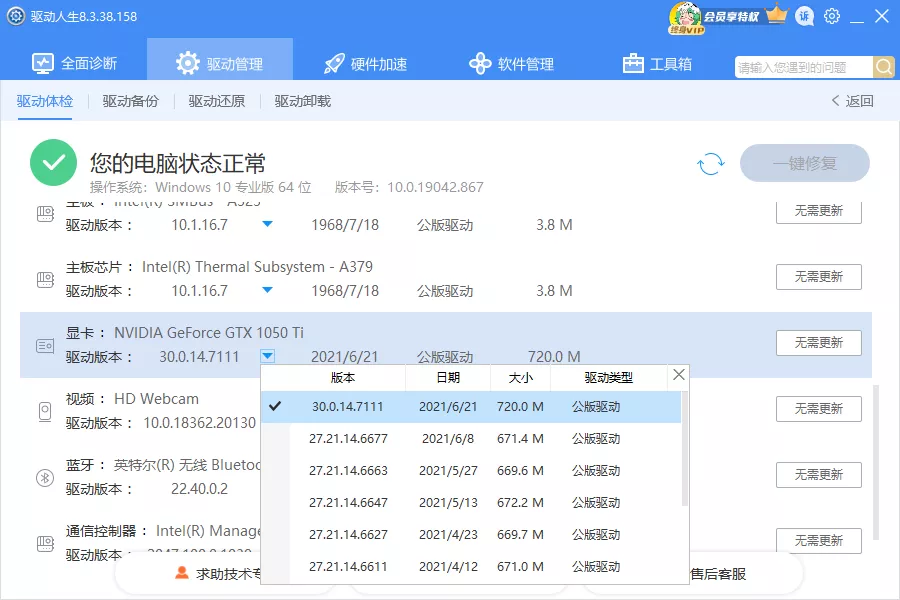Click NVIDIA GeForce GTX 1050 Ti name
Screen dimensions: 900x600
(208, 333)
